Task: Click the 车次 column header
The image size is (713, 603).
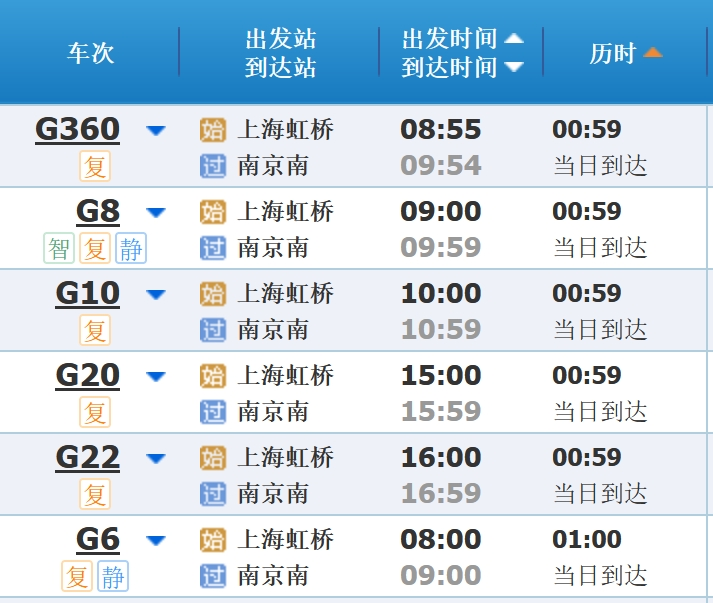Action: (91, 53)
